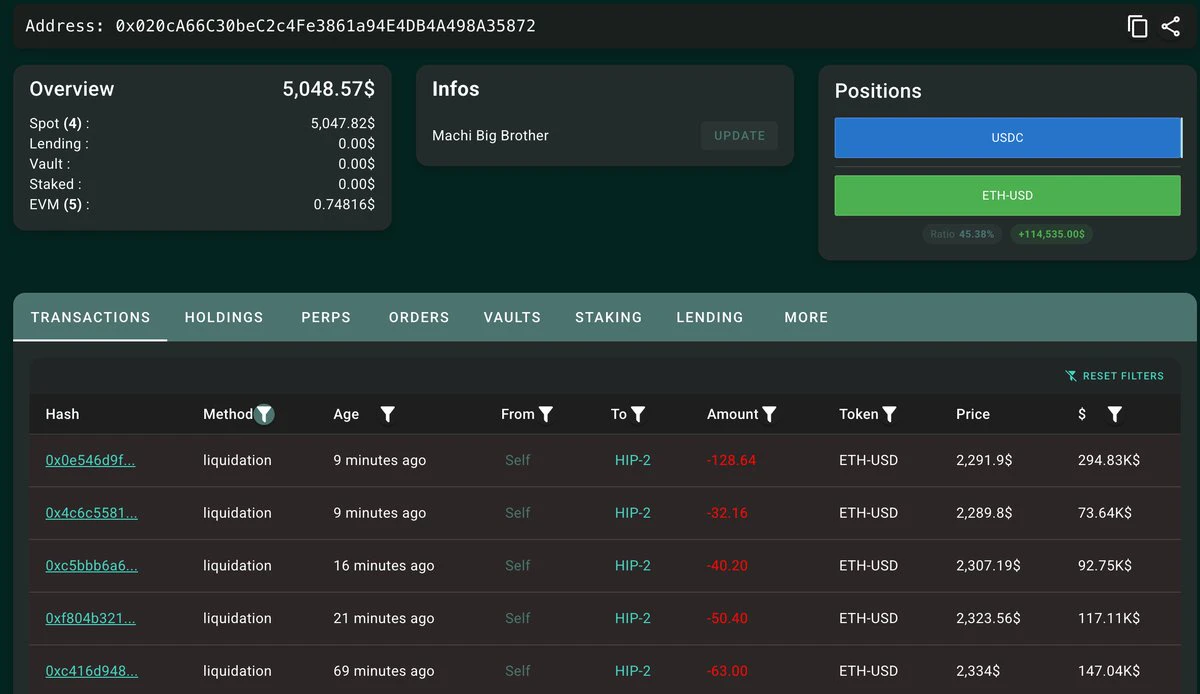Open the Token column filter icon
This screenshot has height=694, width=1200.
(890, 414)
